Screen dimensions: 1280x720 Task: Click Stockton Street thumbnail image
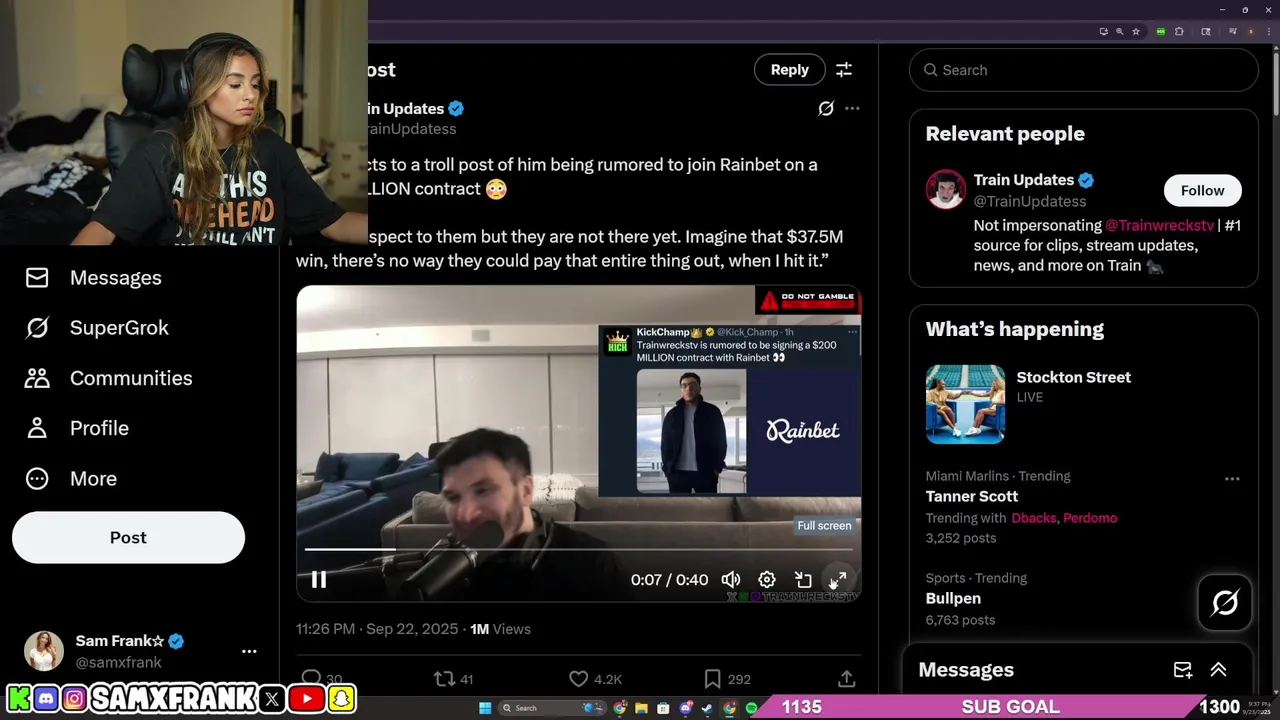[965, 403]
